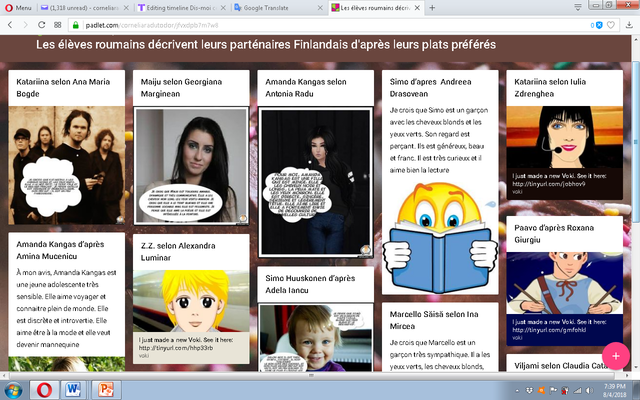Click text Je crois que Simo est un garçon
This screenshot has height=400, width=640.
click(439, 110)
